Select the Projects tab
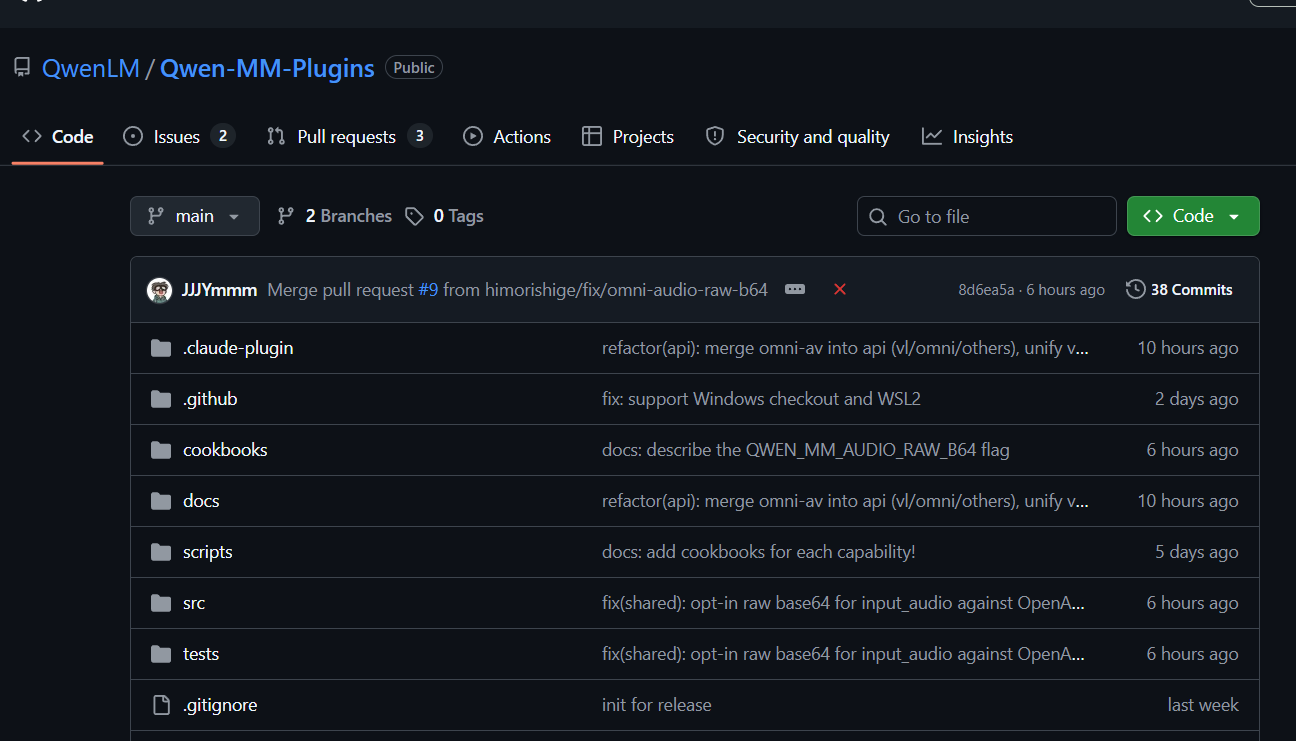Viewport: 1296px width, 741px height. 628,137
